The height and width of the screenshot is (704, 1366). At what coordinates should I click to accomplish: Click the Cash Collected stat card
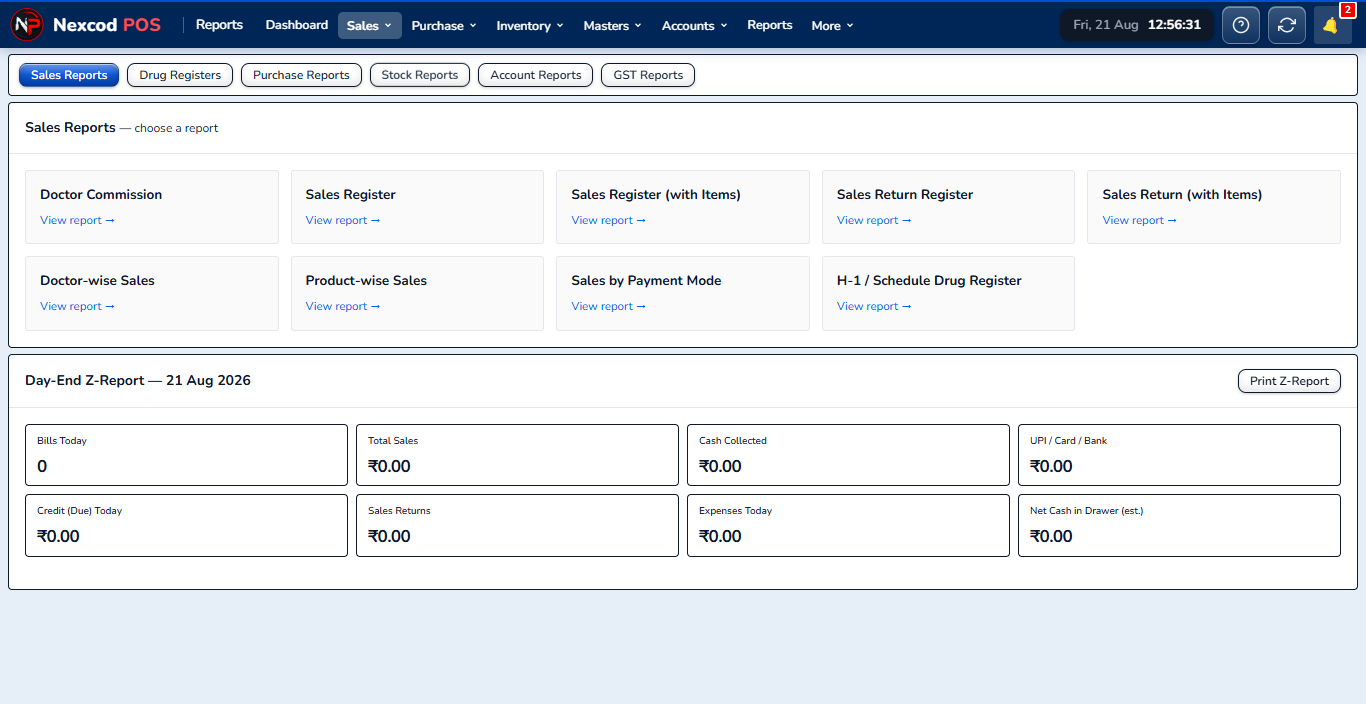(x=848, y=455)
